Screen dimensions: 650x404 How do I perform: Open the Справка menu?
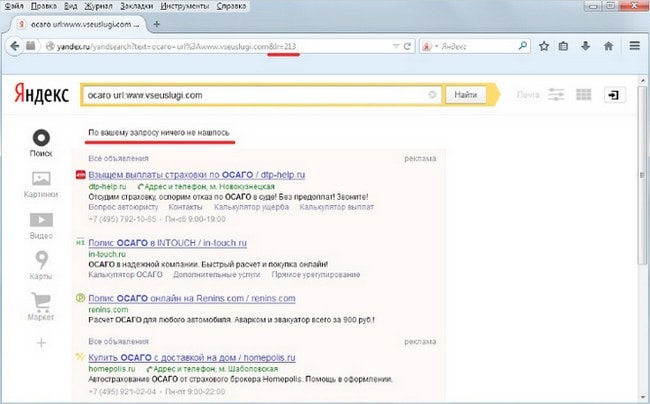(231, 6)
